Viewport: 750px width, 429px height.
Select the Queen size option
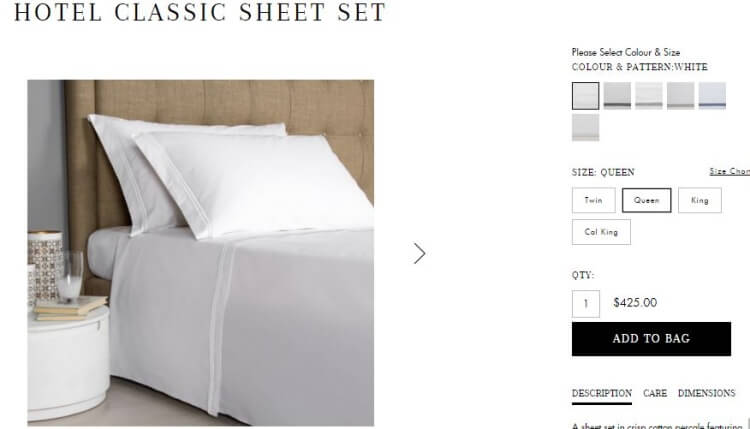coord(647,200)
